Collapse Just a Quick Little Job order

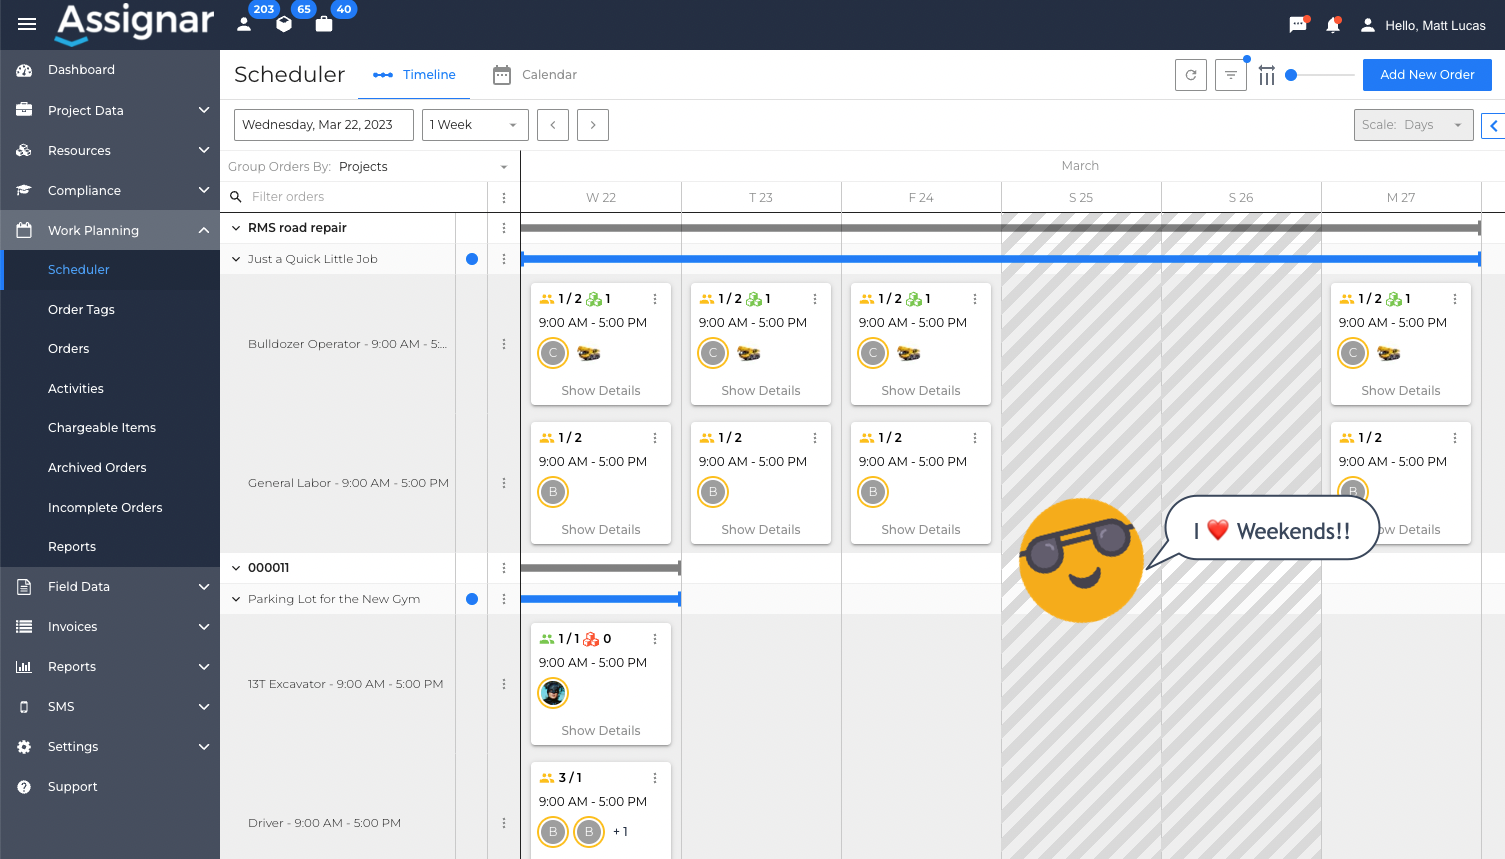click(x=236, y=259)
